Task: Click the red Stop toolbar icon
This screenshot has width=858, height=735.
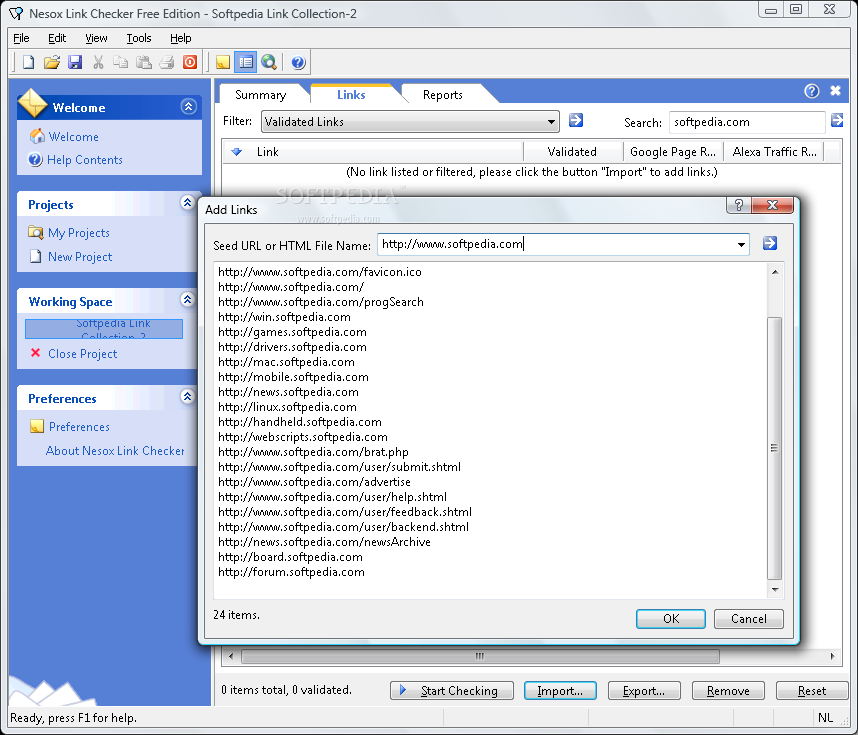Action: click(190, 62)
